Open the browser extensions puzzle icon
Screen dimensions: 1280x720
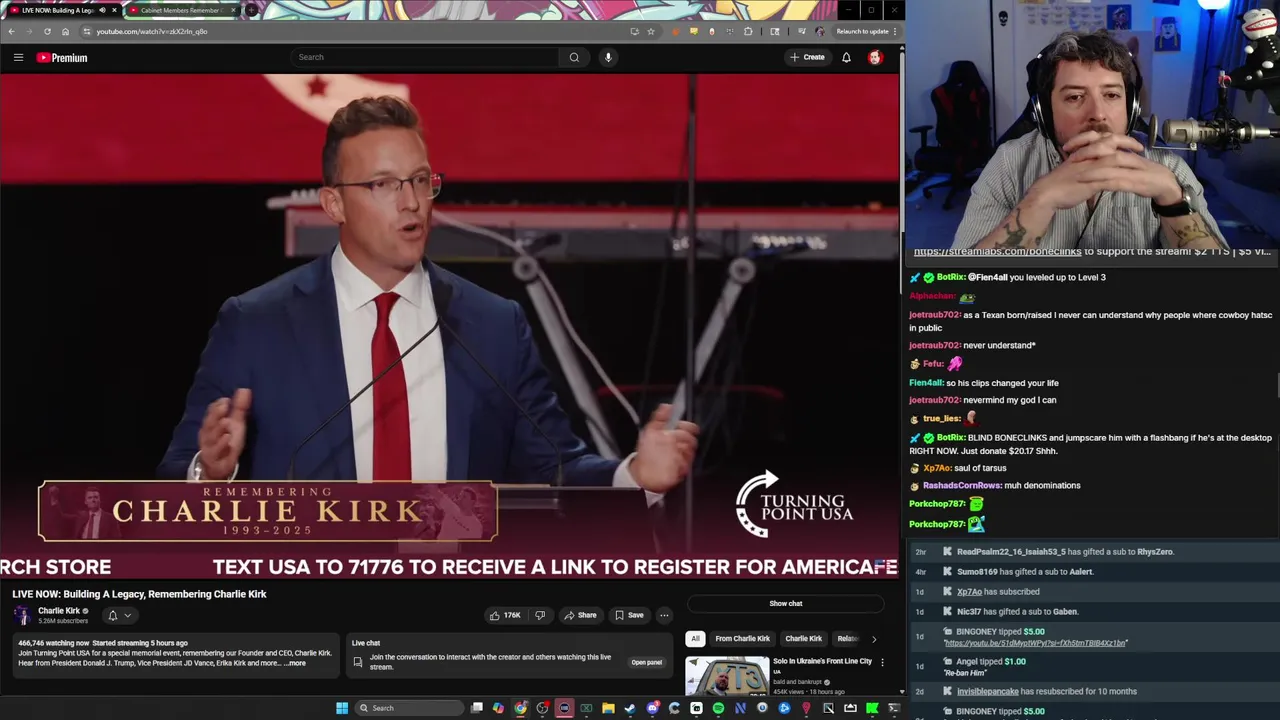(748, 31)
